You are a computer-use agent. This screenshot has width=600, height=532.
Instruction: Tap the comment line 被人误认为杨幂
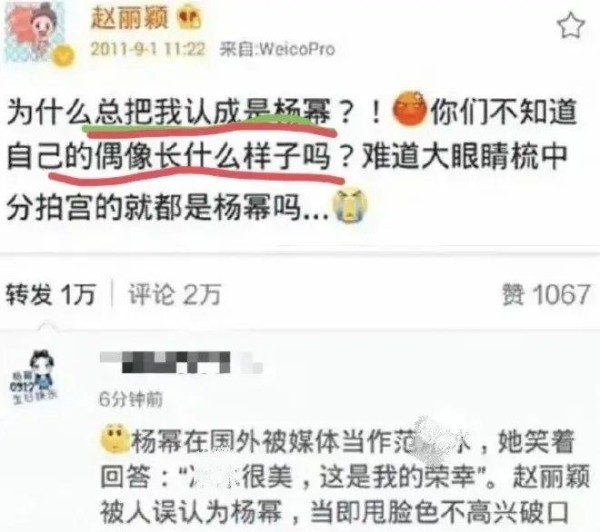(191, 512)
